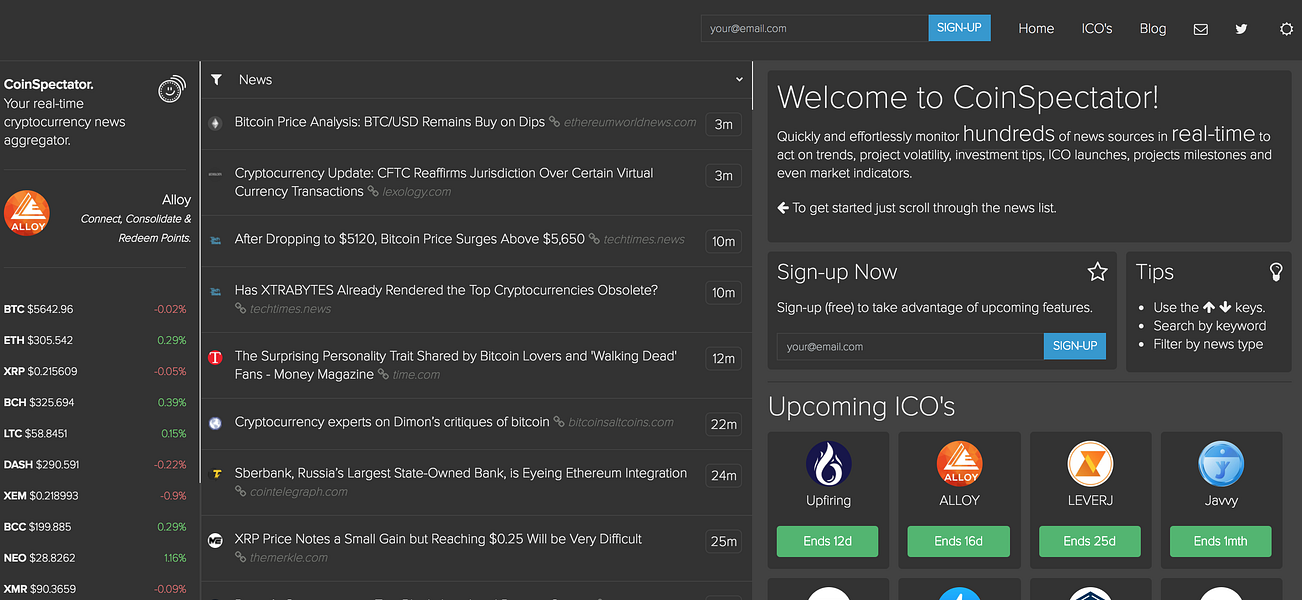1302x600 pixels.
Task: Click the Alloy 'Connect, Consolidate & Redeem Points' text
Action: point(136,228)
